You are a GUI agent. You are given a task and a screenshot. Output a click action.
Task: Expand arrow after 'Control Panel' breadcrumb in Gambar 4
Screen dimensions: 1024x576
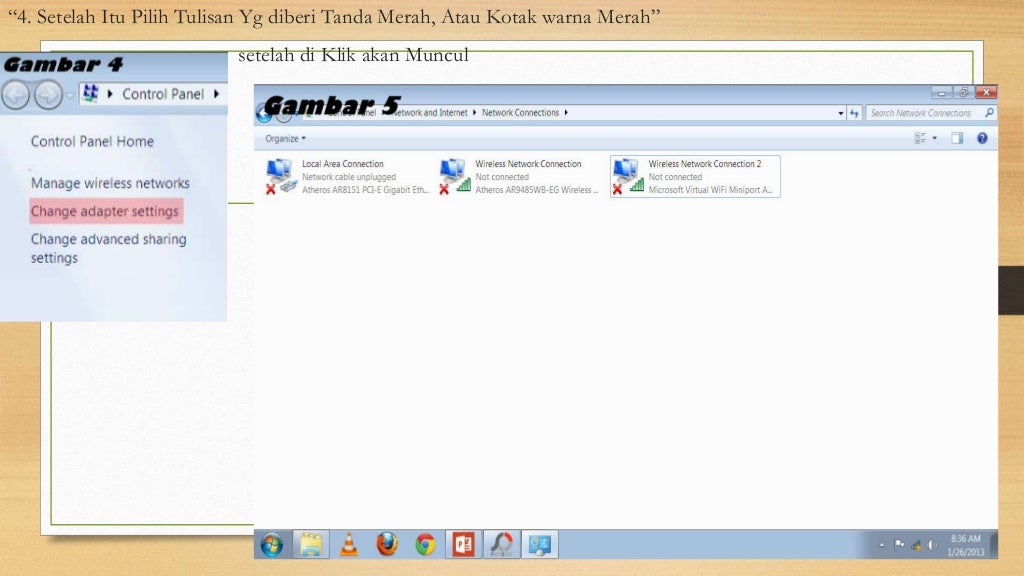coord(216,94)
